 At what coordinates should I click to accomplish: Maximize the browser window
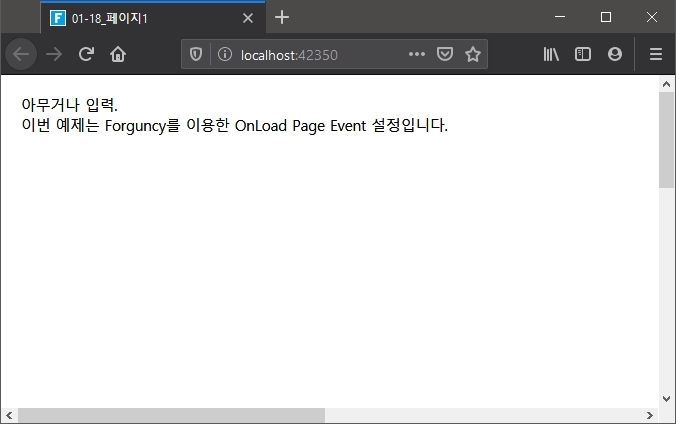coord(605,17)
